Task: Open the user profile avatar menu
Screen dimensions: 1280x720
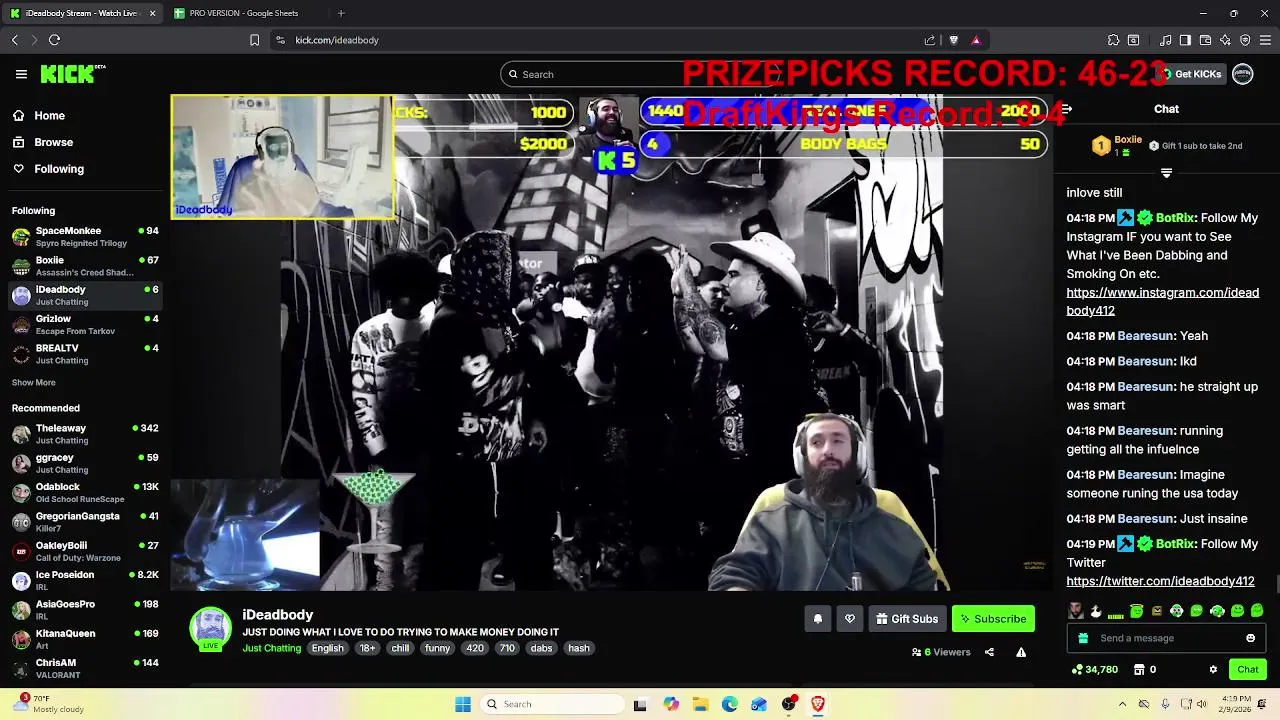Action: point(1243,74)
